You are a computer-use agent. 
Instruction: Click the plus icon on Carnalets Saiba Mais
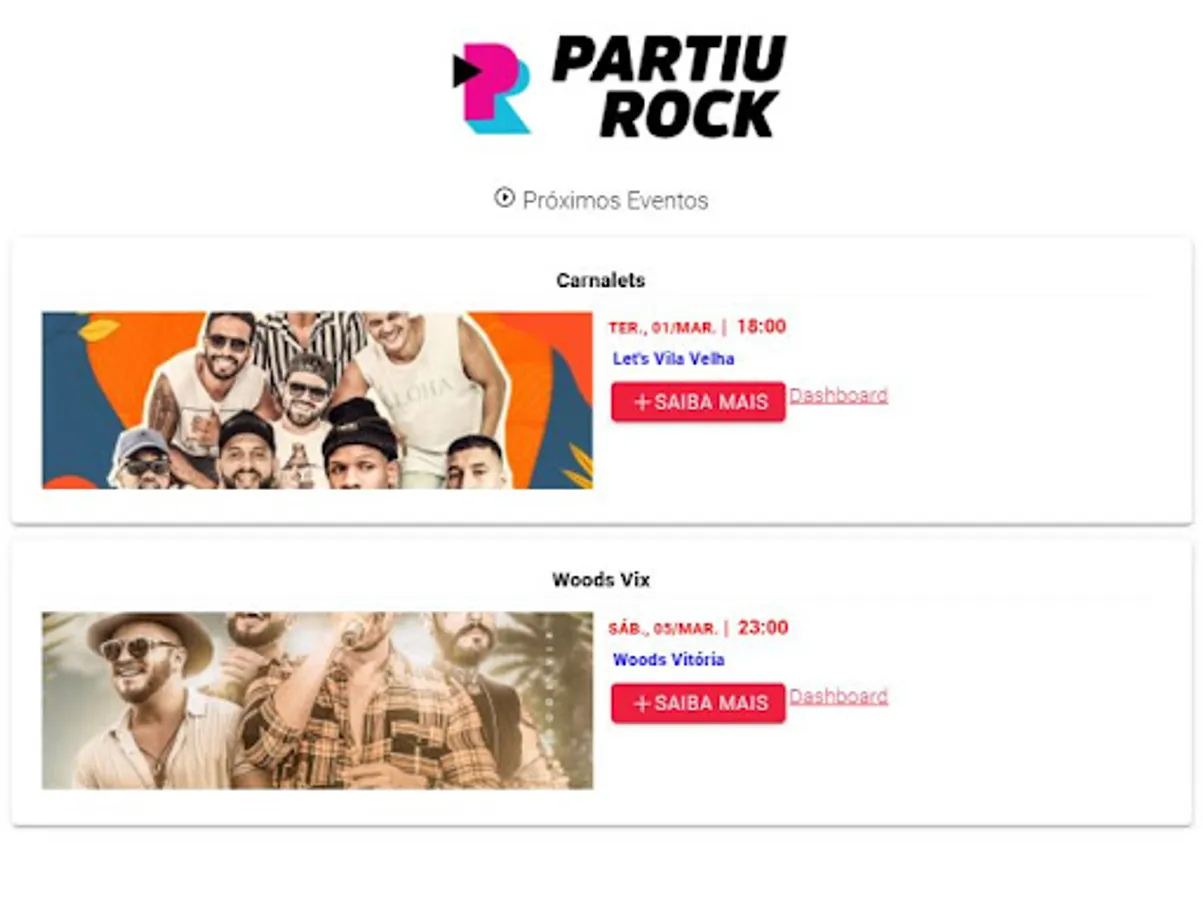[642, 402]
